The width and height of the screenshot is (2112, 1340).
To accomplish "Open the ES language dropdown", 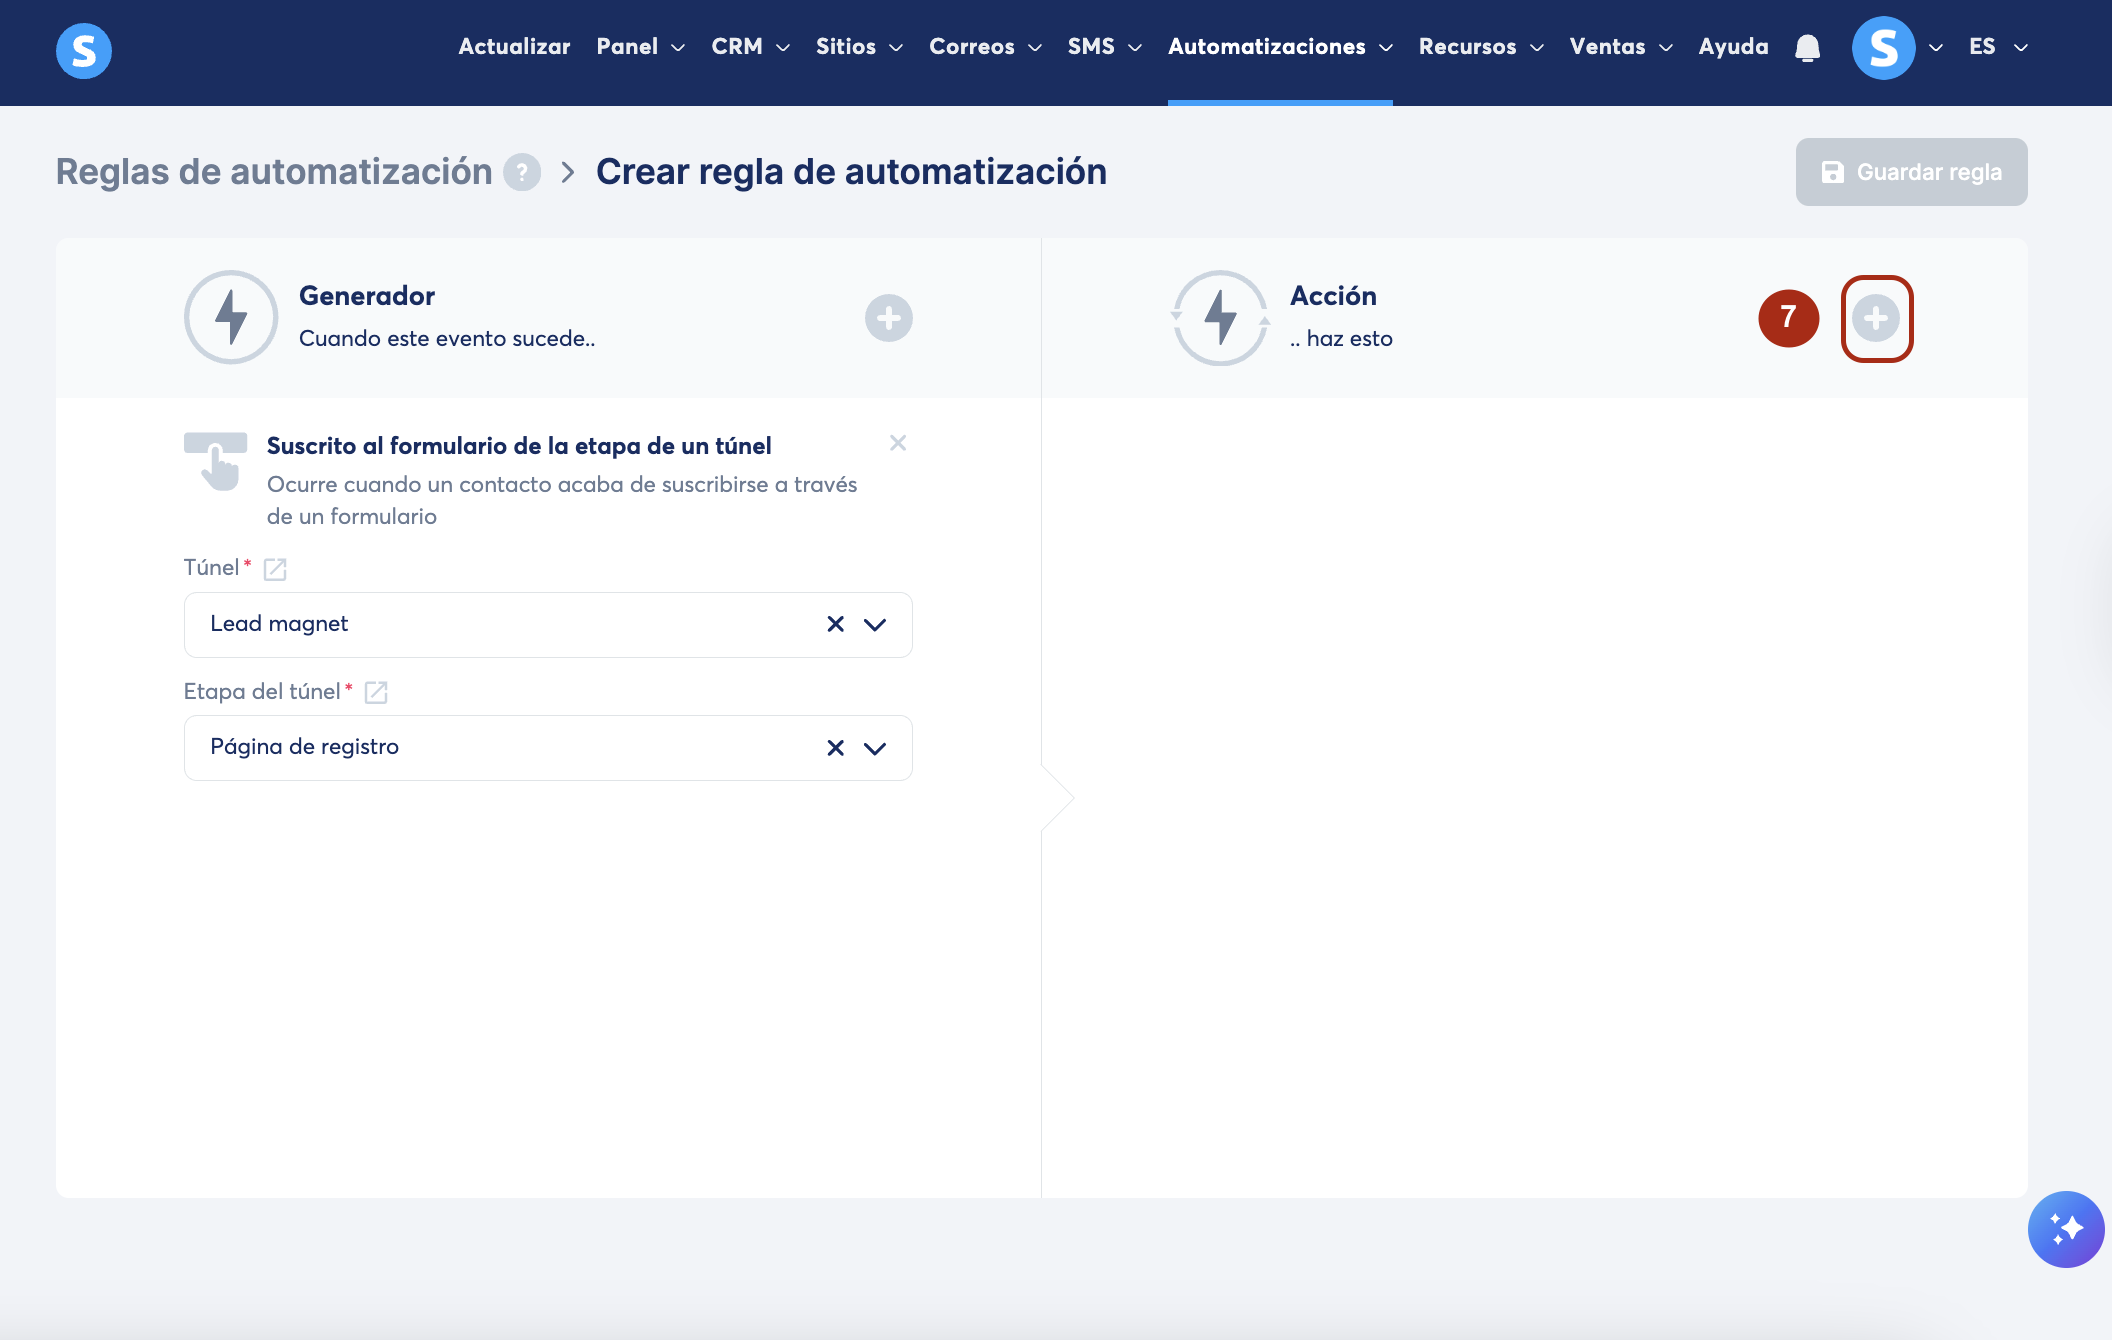I will [1997, 47].
